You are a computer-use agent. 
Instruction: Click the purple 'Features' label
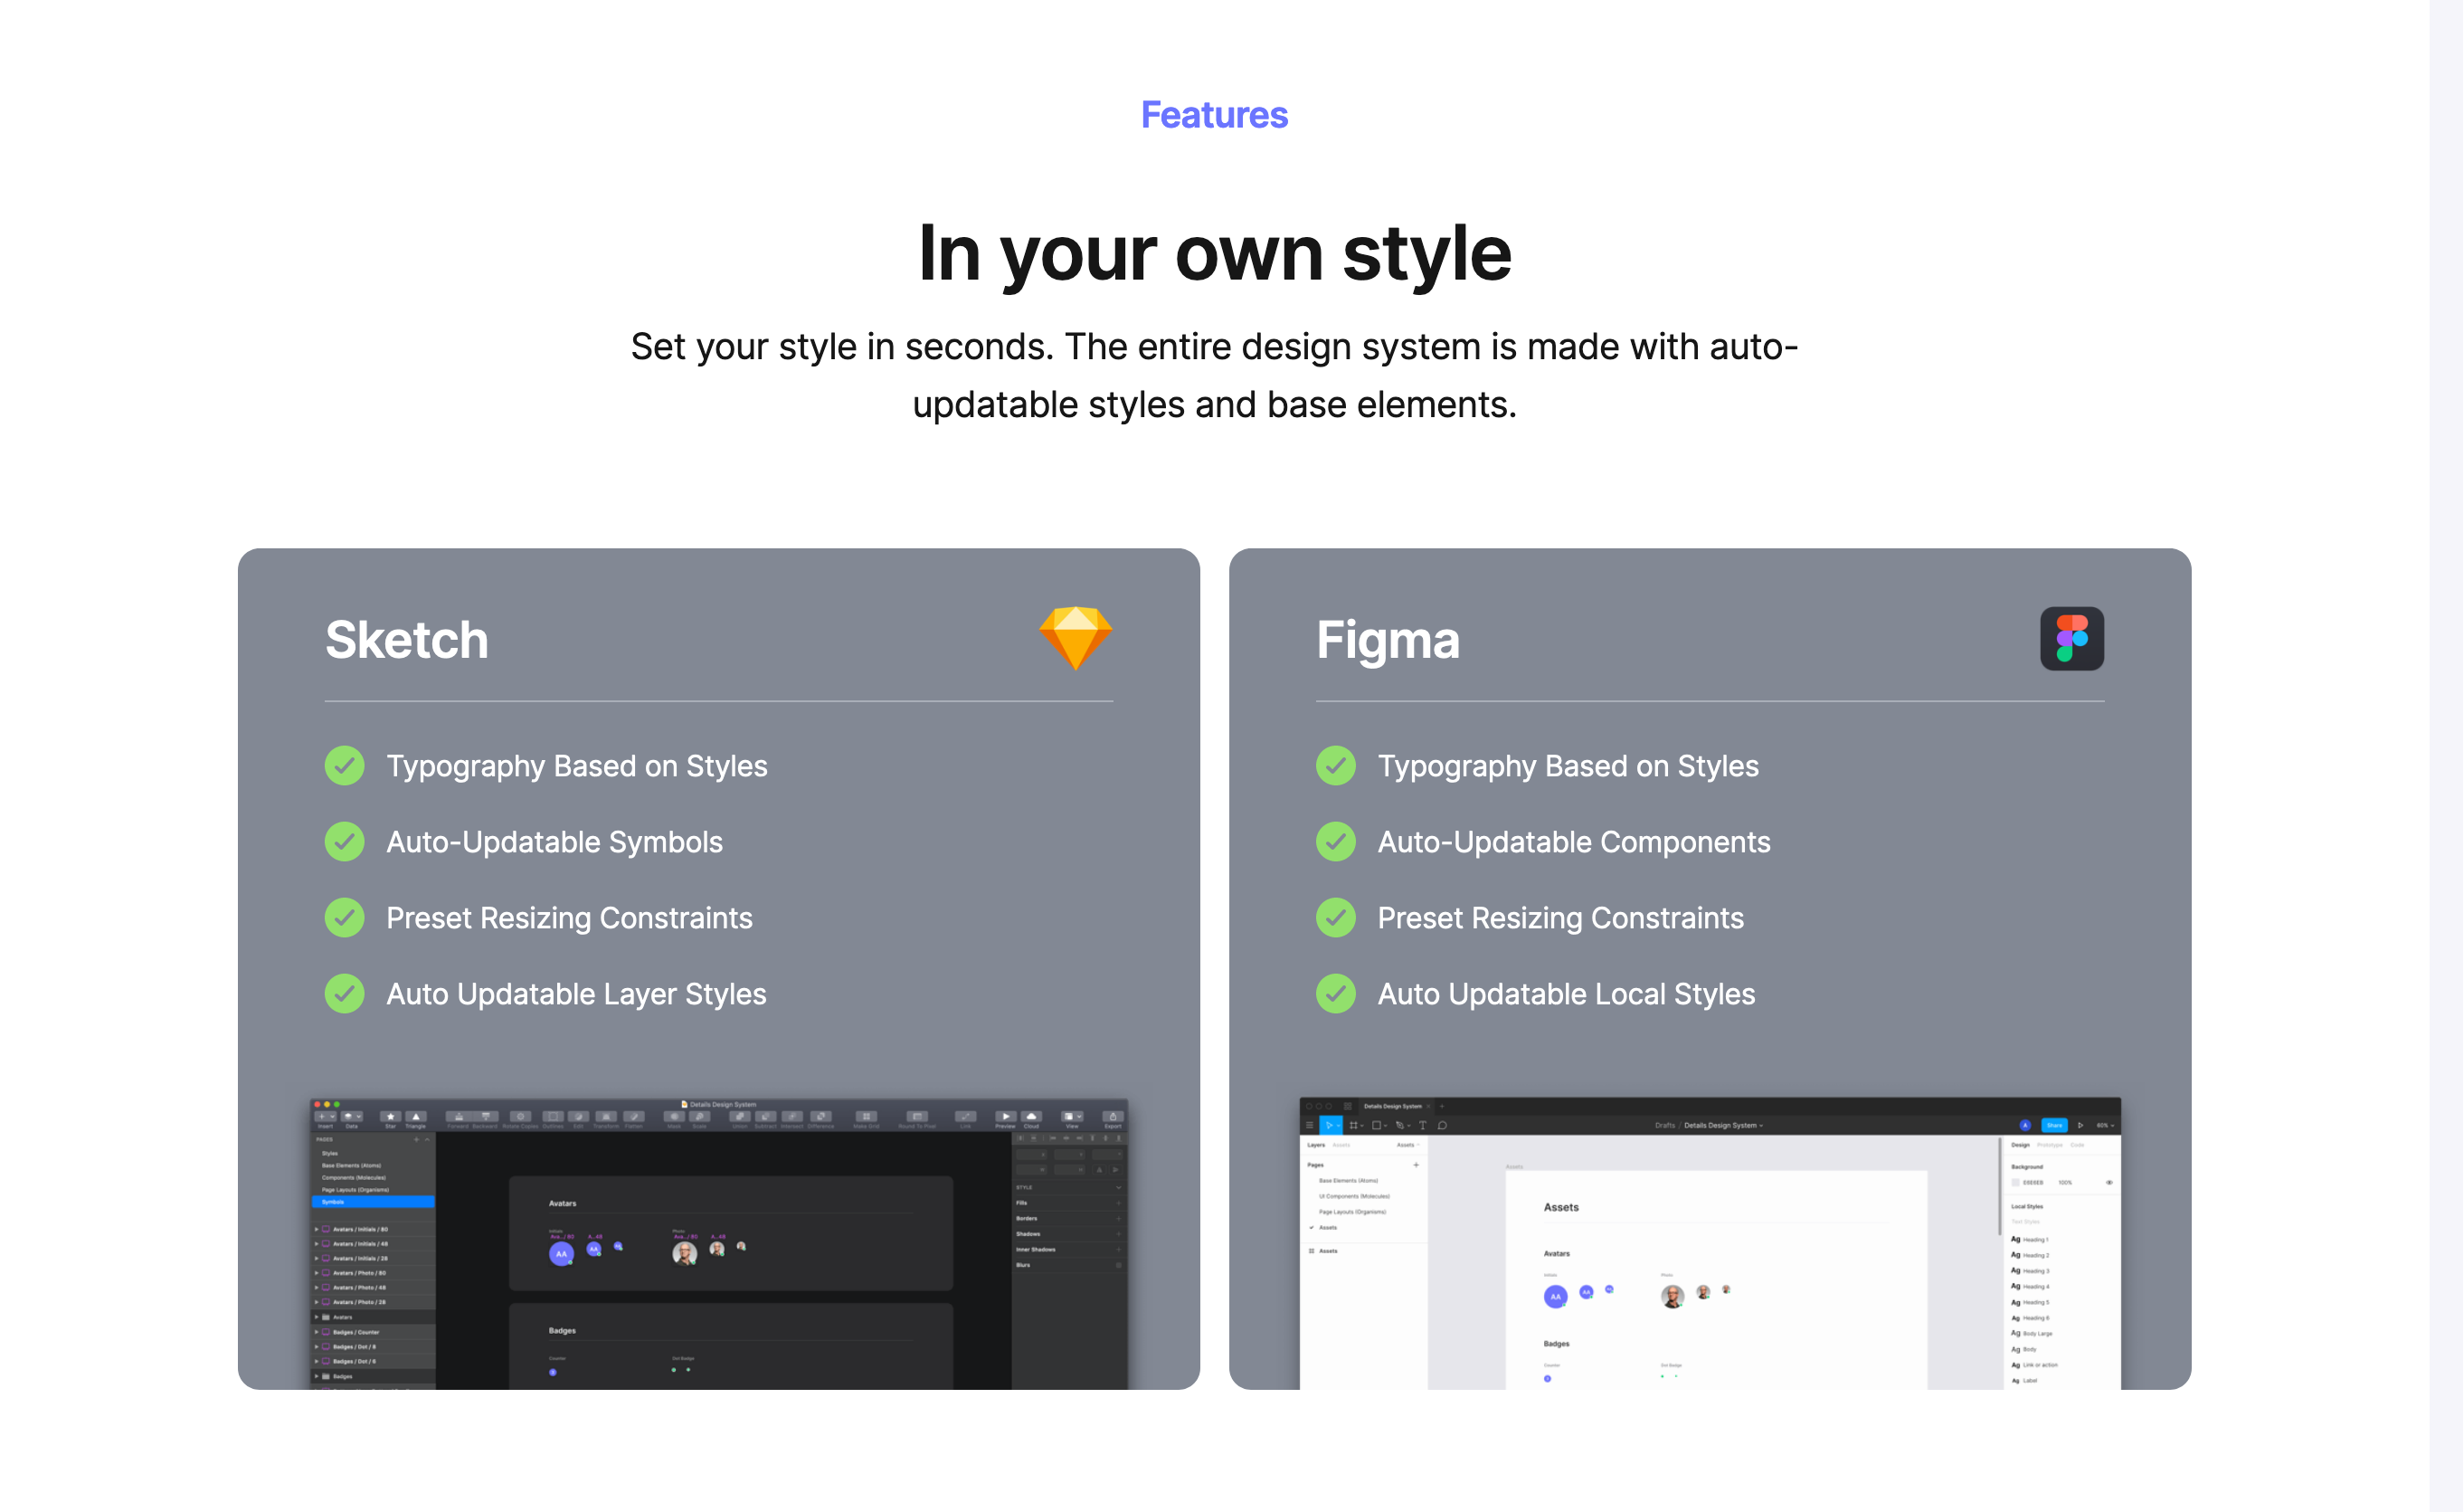(x=1215, y=115)
